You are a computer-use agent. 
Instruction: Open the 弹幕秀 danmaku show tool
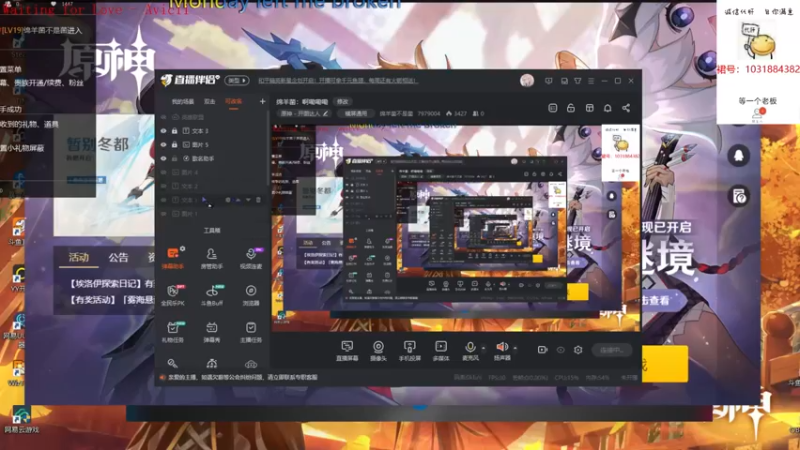click(211, 332)
